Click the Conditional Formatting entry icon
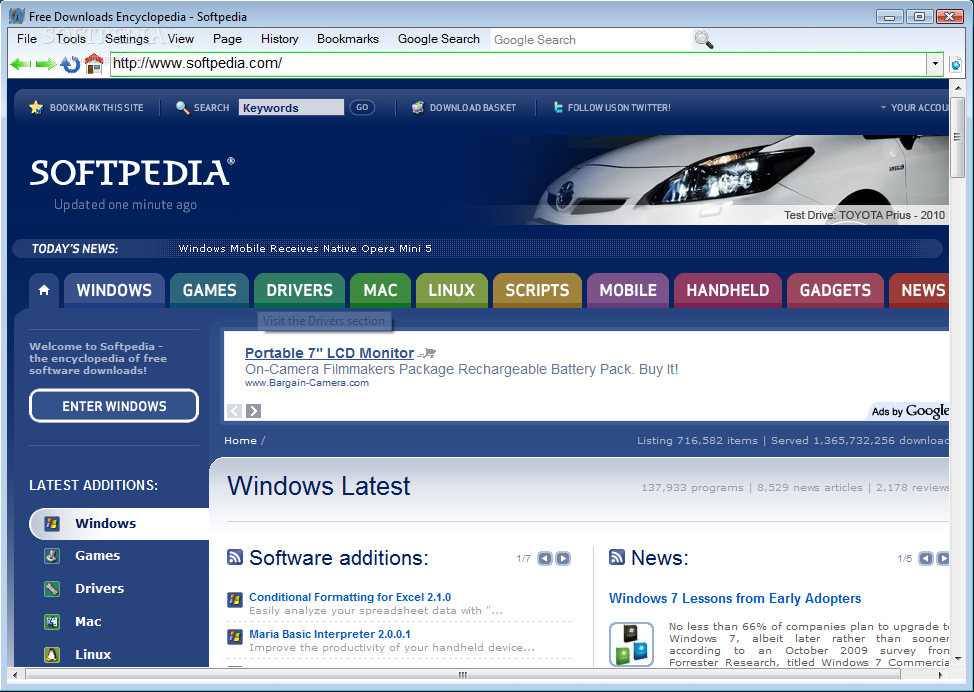974x692 pixels. point(235,599)
